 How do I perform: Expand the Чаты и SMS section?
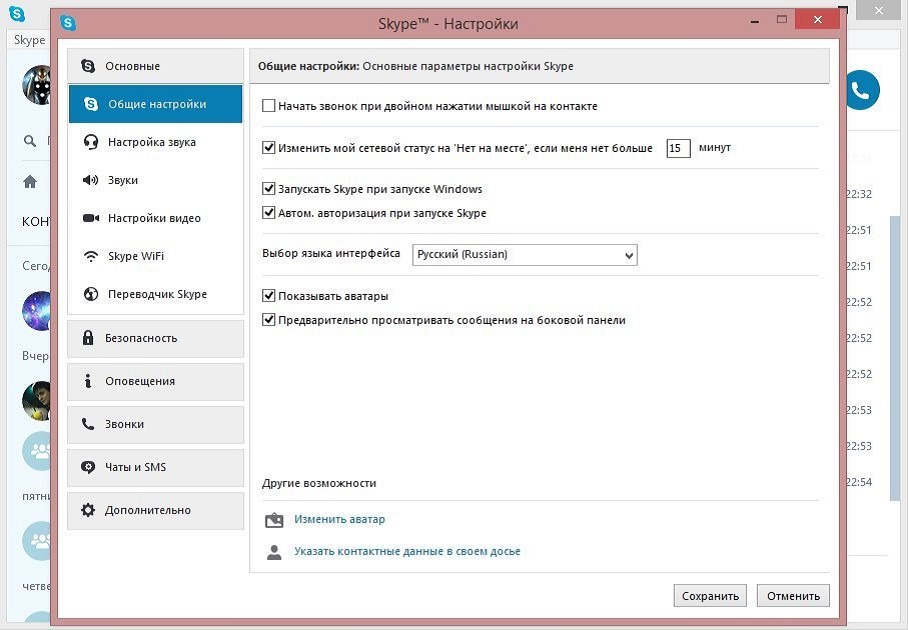[x=156, y=467]
